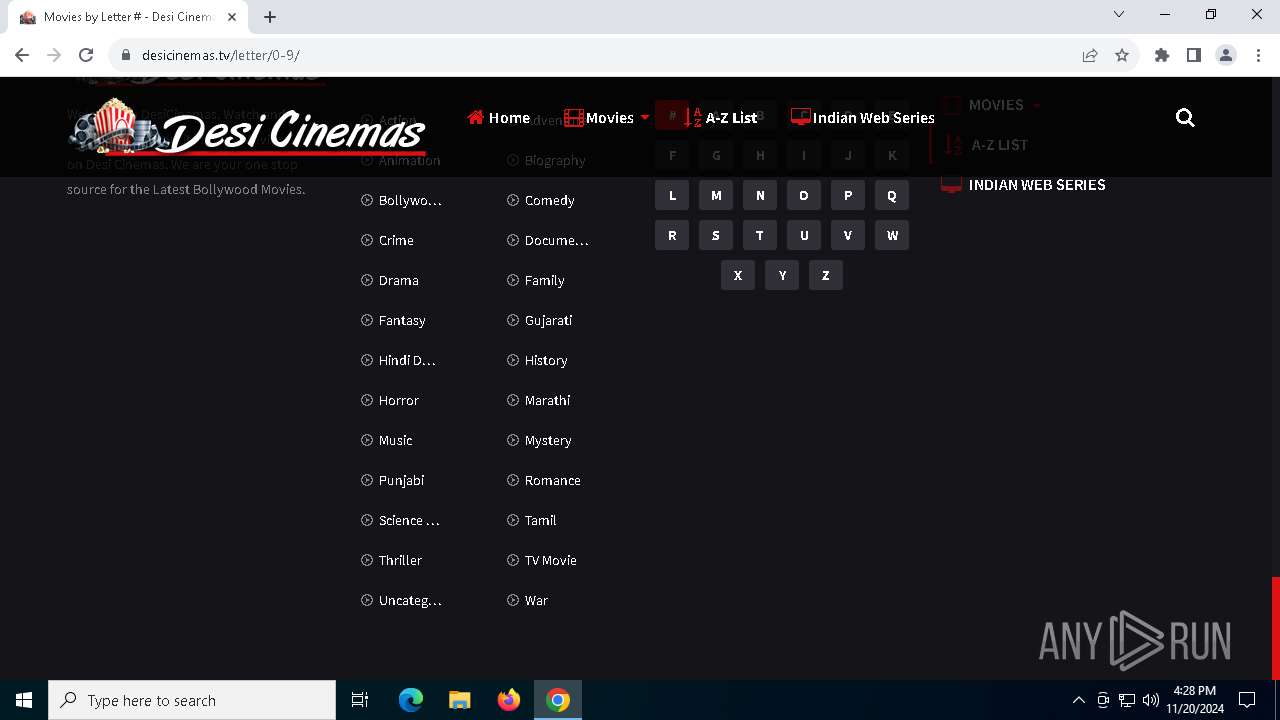Image resolution: width=1280 pixels, height=720 pixels.
Task: Choose letter W in A-Z grid
Action: [892, 236]
